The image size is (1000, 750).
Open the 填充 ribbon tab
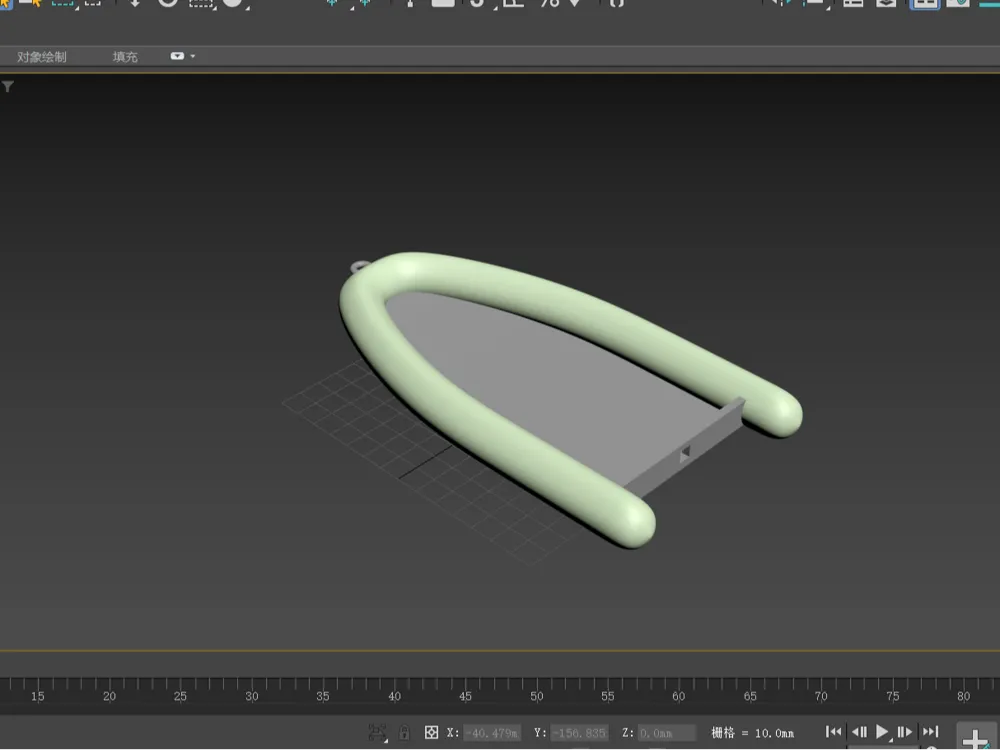(x=125, y=57)
